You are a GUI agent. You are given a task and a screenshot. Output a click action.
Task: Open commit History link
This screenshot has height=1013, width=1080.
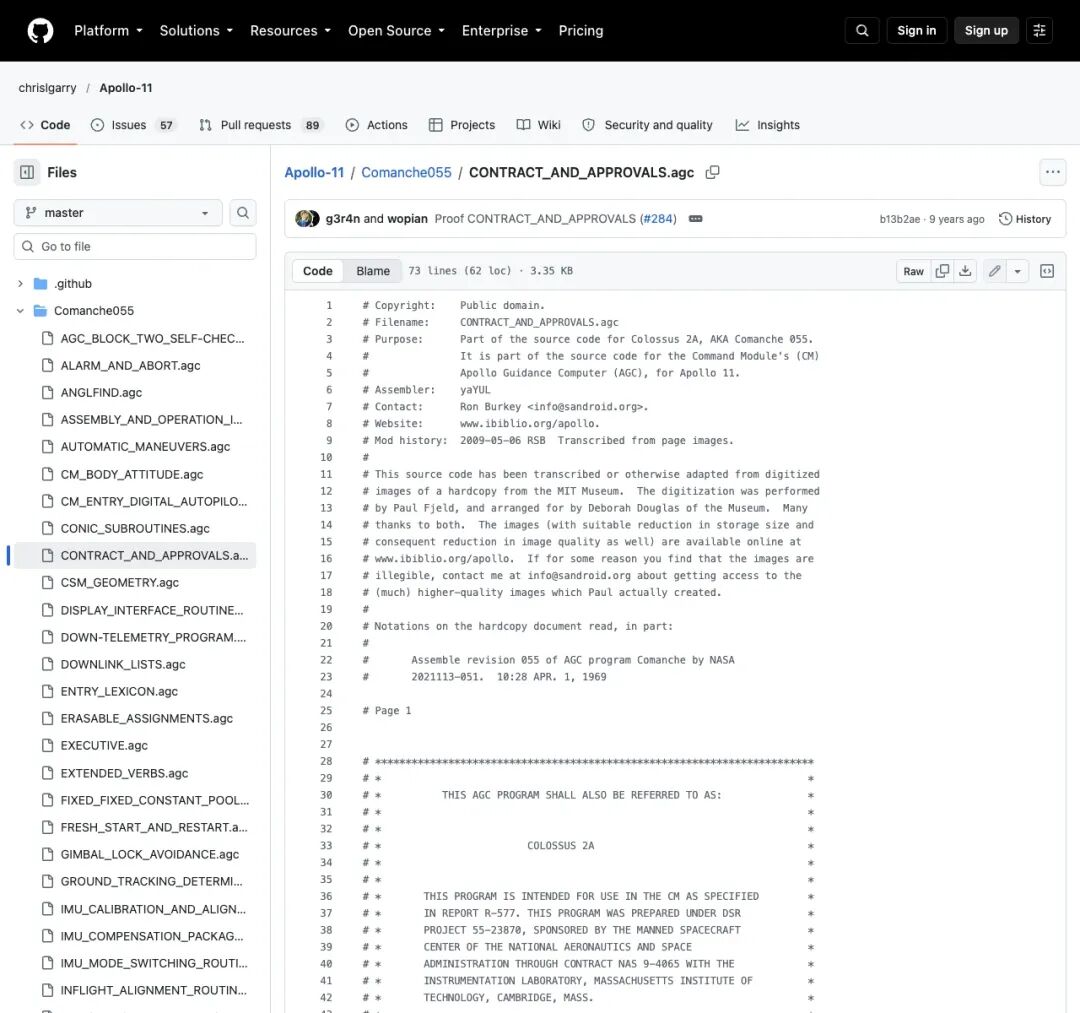(x=1025, y=219)
